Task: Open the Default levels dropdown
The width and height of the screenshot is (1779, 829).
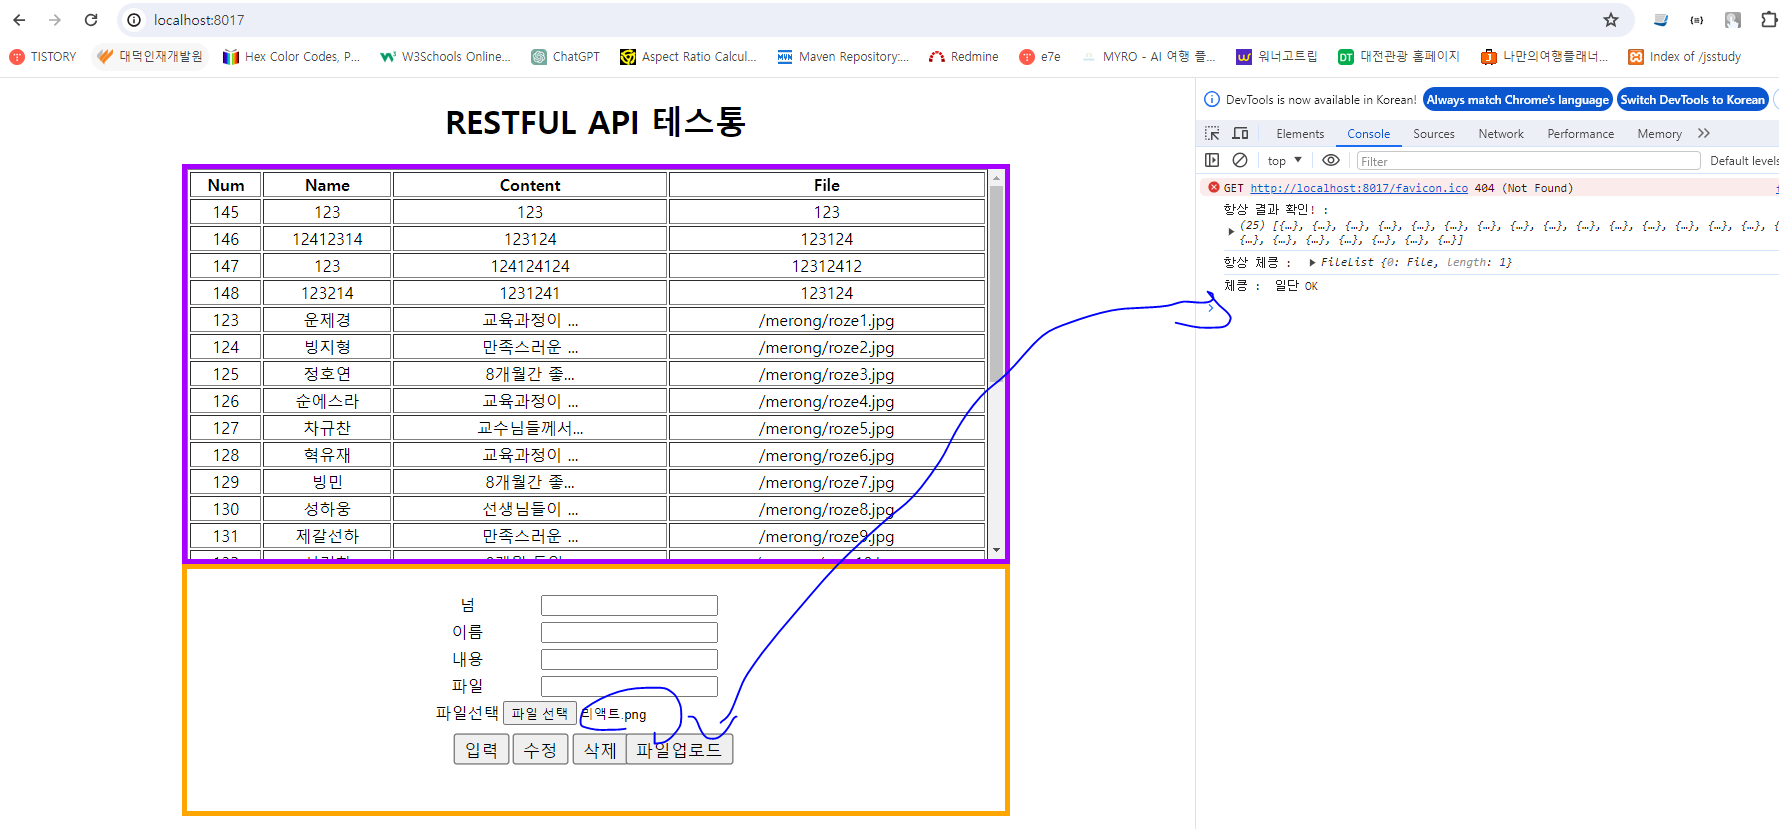Action: click(1743, 161)
